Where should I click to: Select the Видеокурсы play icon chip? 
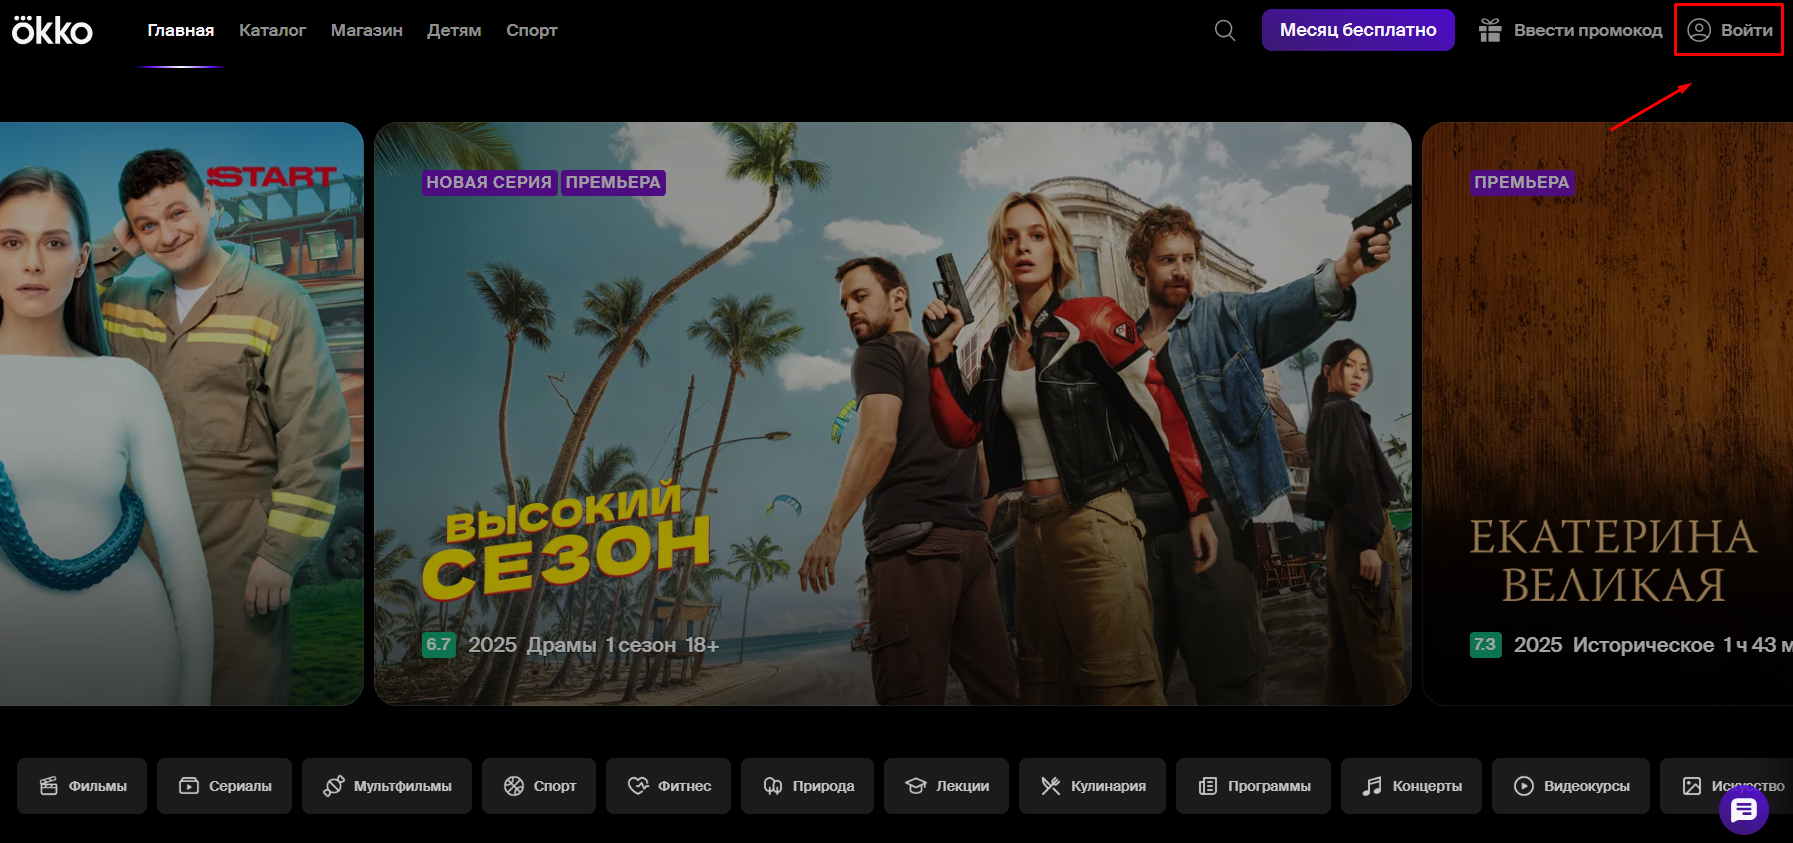(1571, 786)
